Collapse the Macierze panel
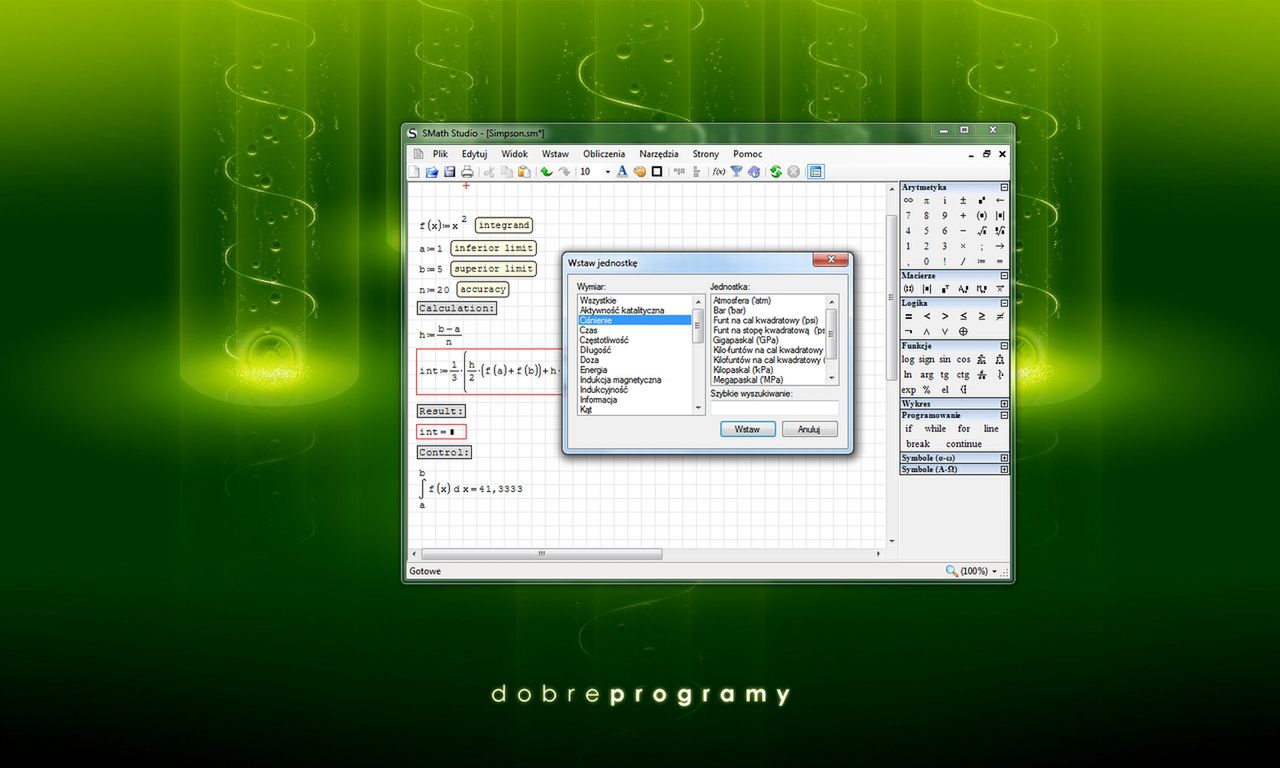Viewport: 1280px width, 768px height. [1004, 276]
